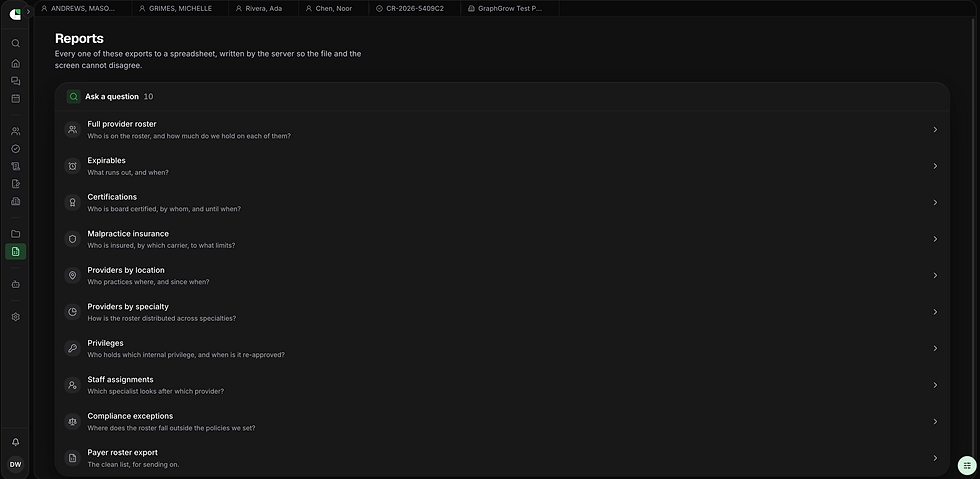Image resolution: width=980 pixels, height=479 pixels.
Task: Expand the sidebar with the chevron toggle
Action: coord(28,11)
